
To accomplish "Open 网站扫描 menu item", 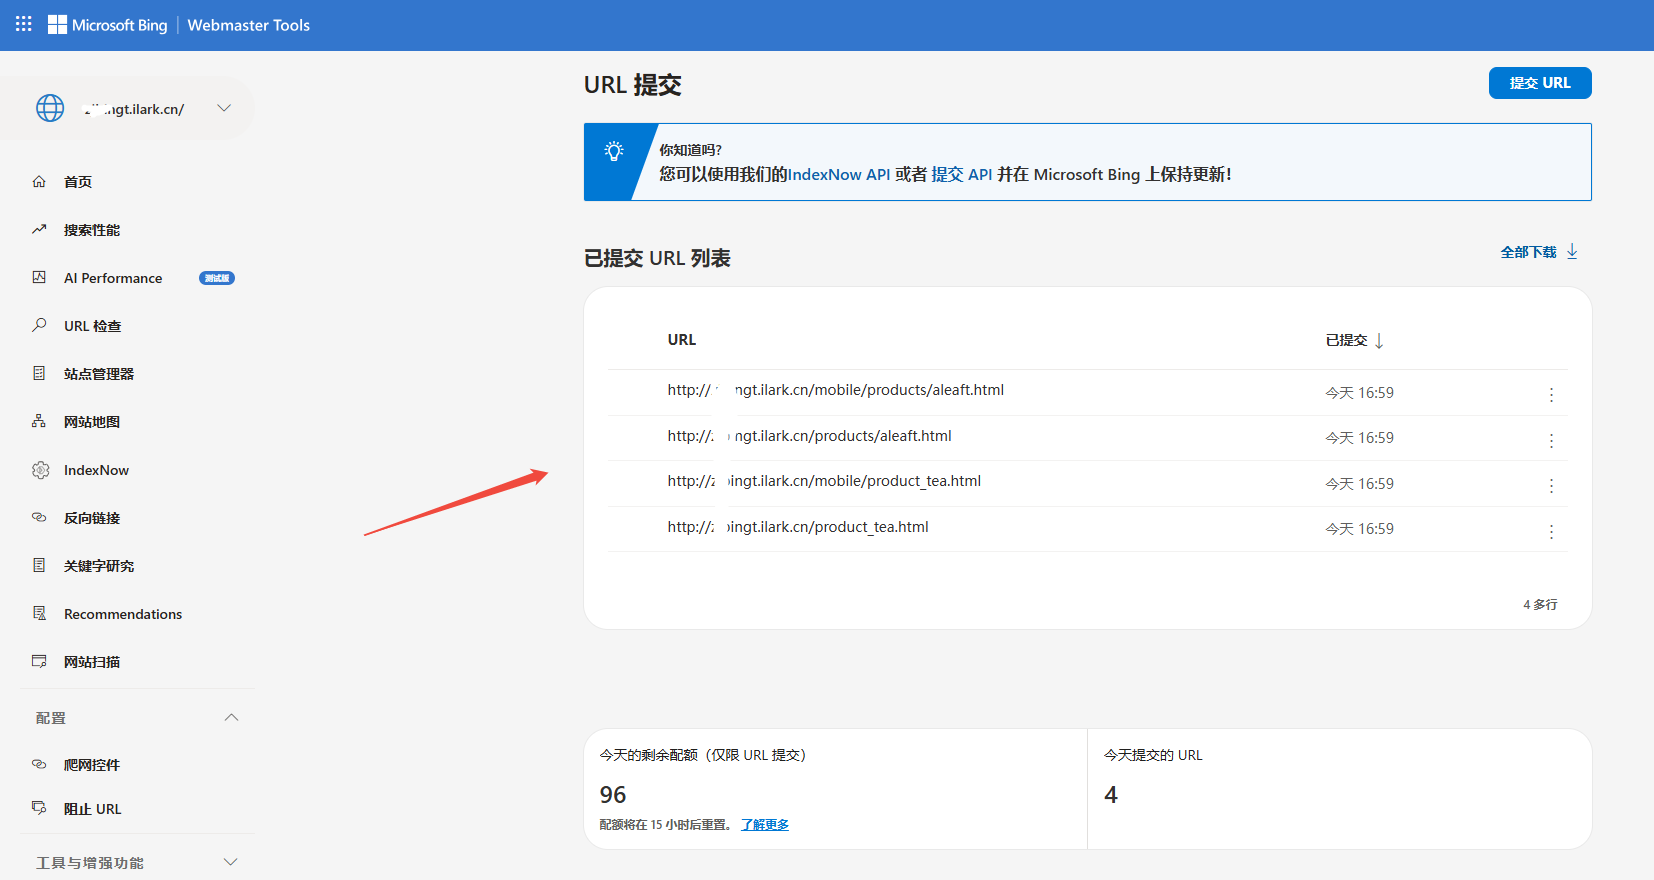I will tap(92, 662).
